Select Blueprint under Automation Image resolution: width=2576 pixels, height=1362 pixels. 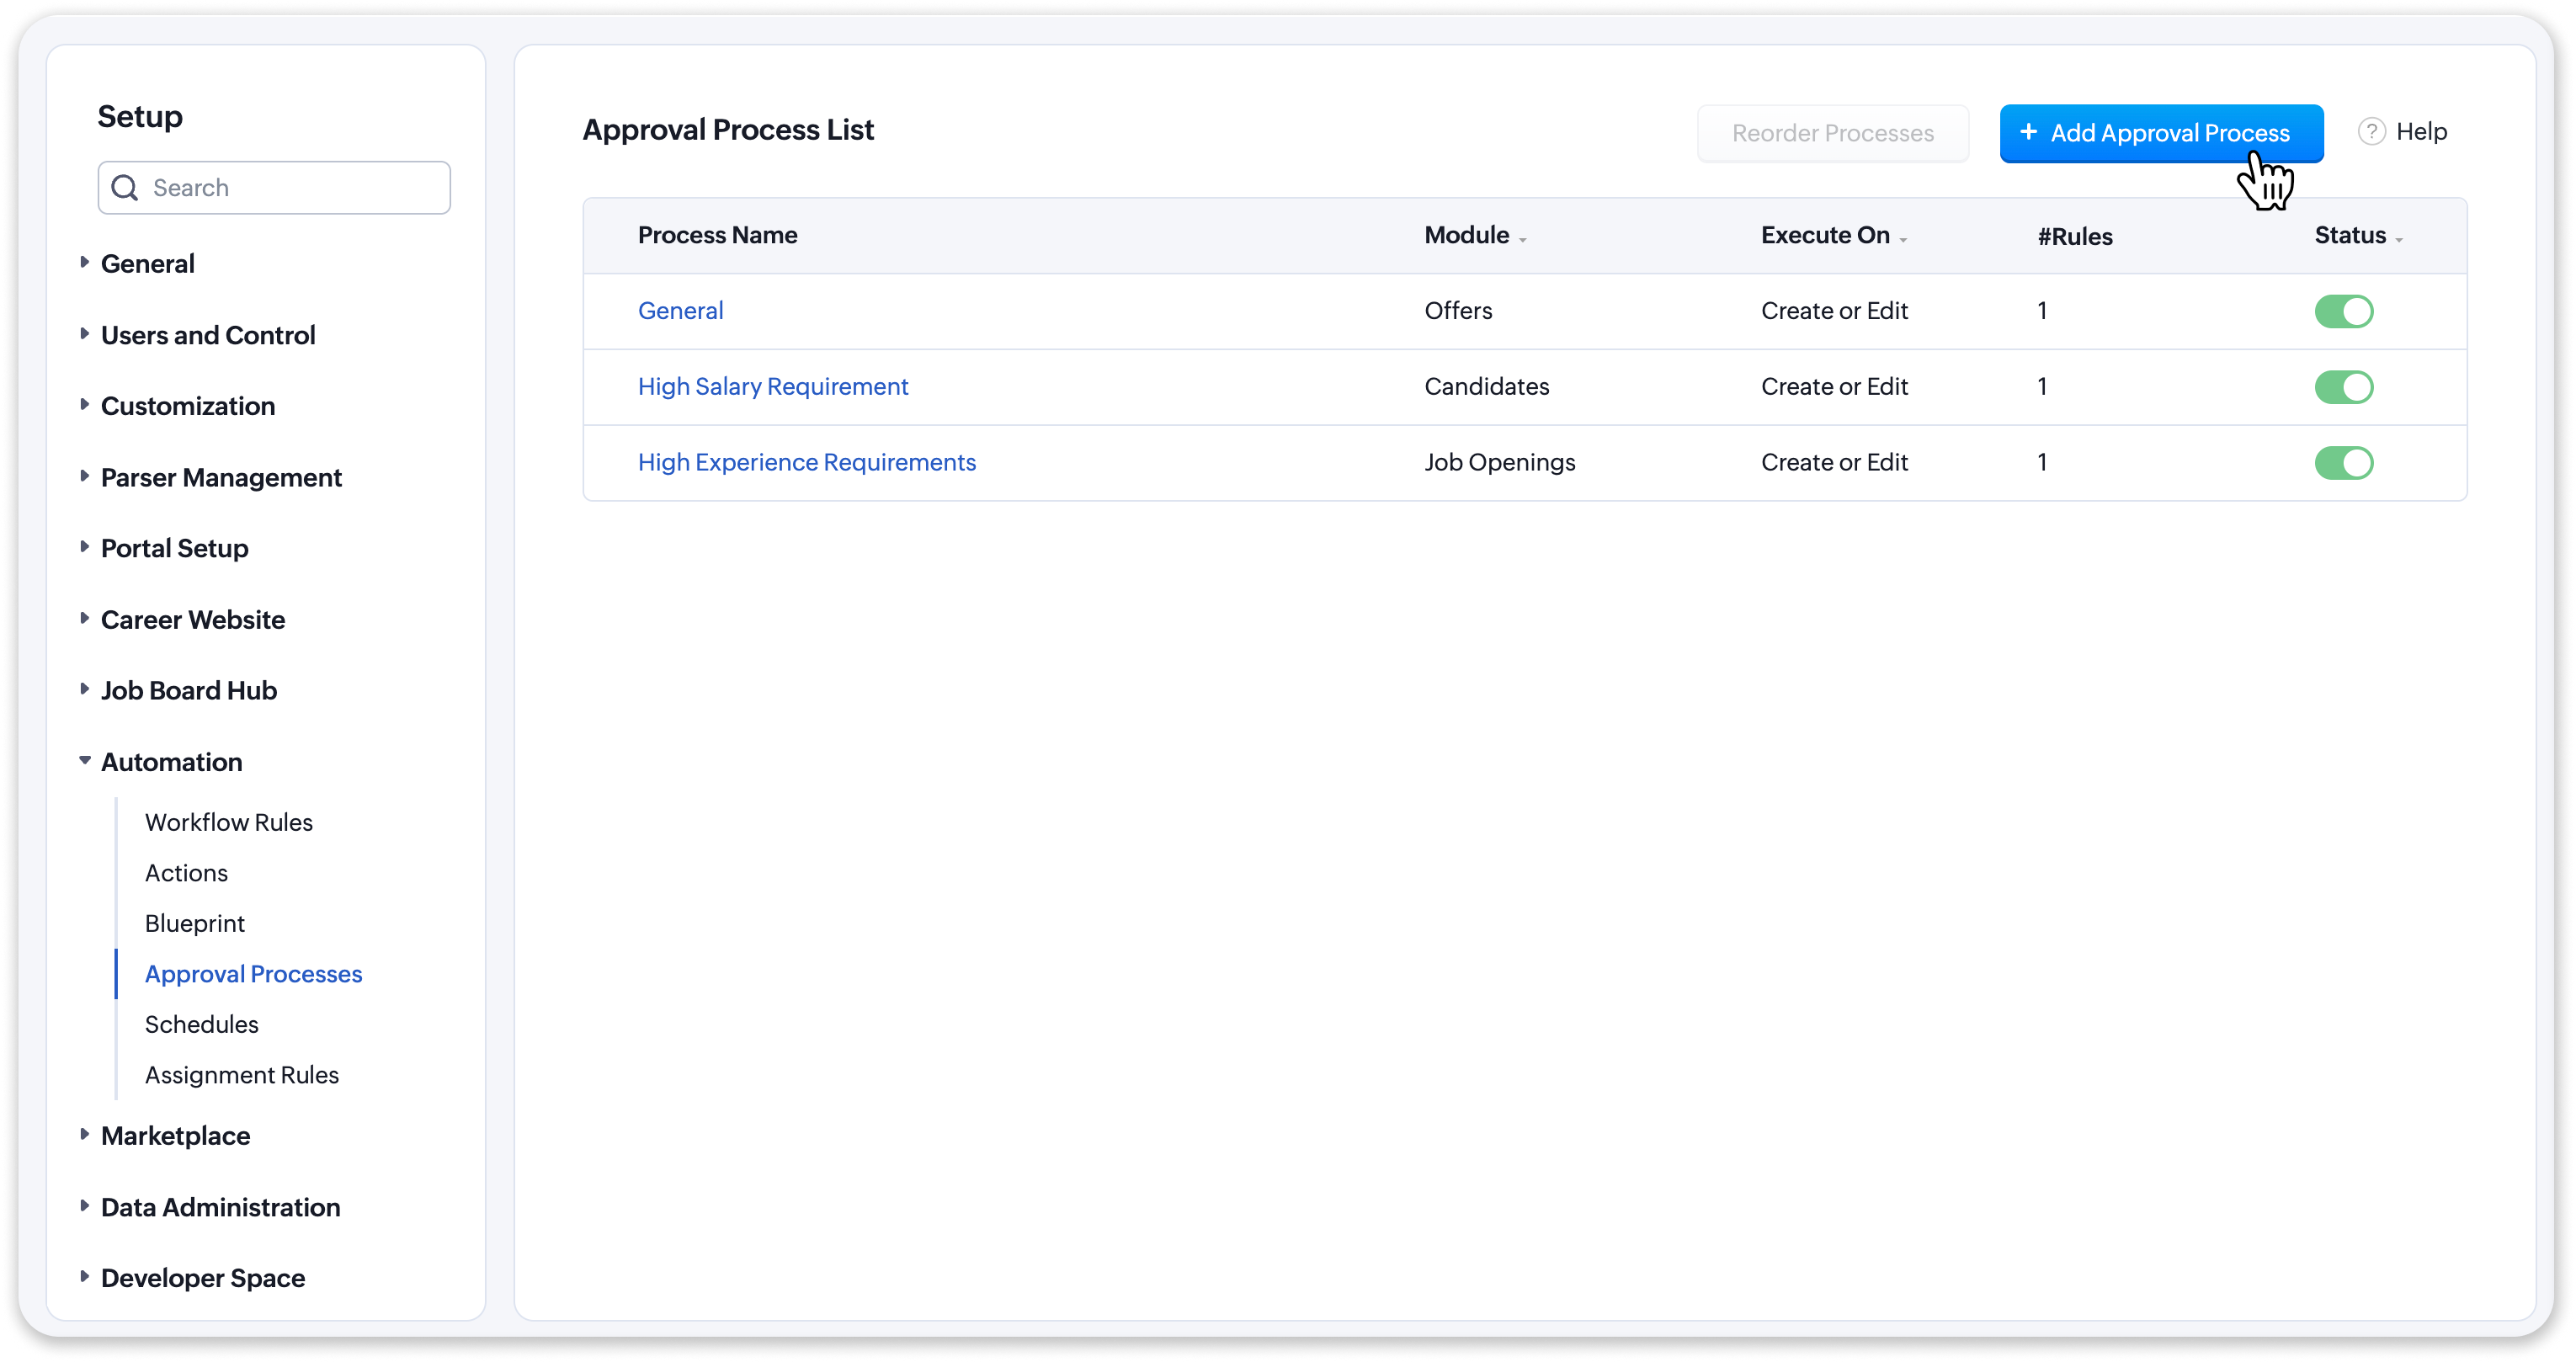point(195,923)
